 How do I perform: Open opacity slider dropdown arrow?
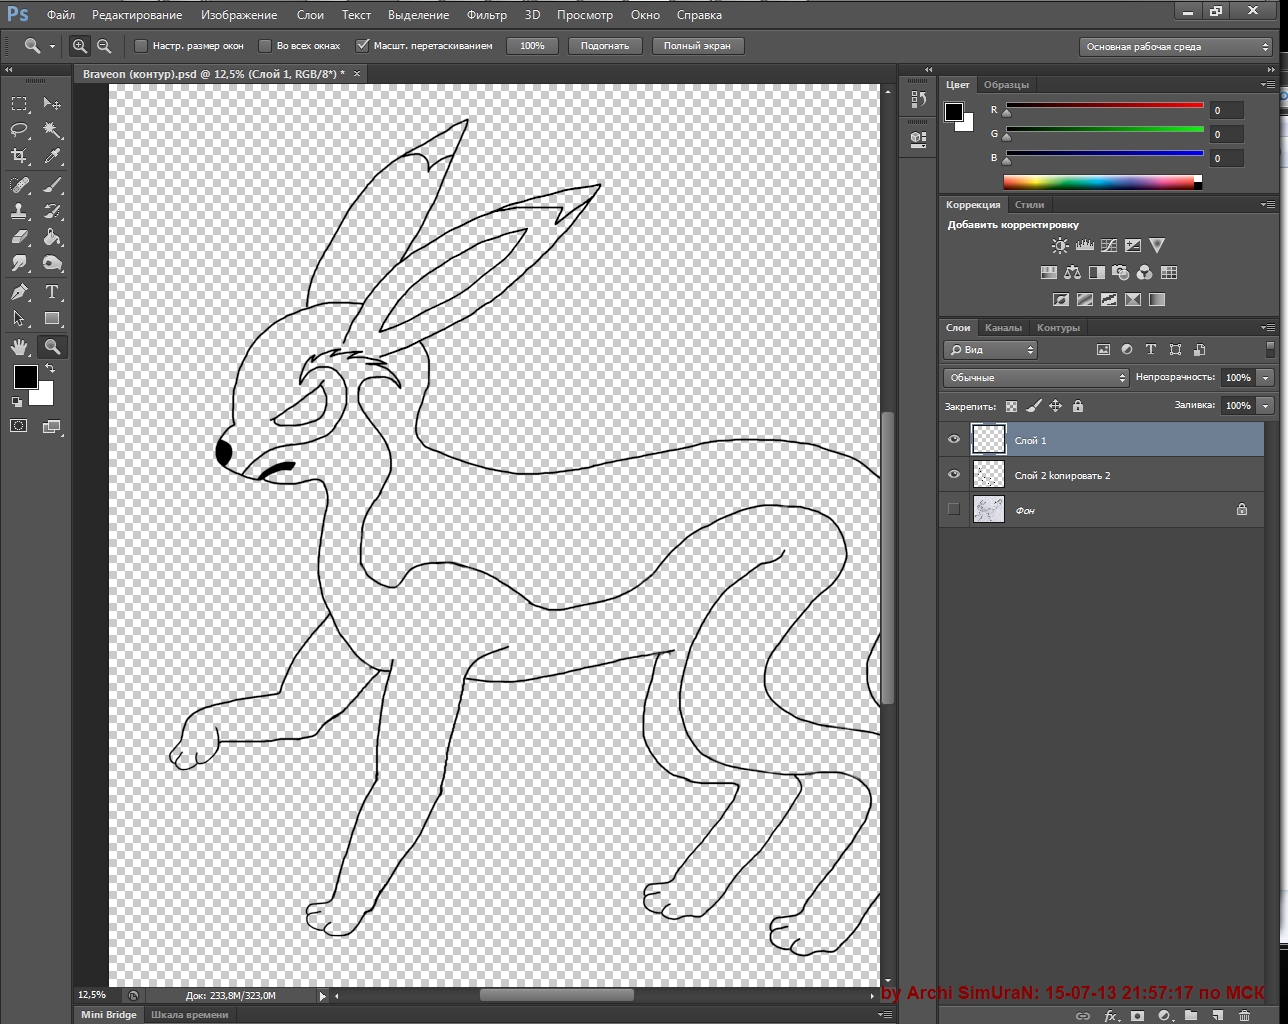point(1265,378)
